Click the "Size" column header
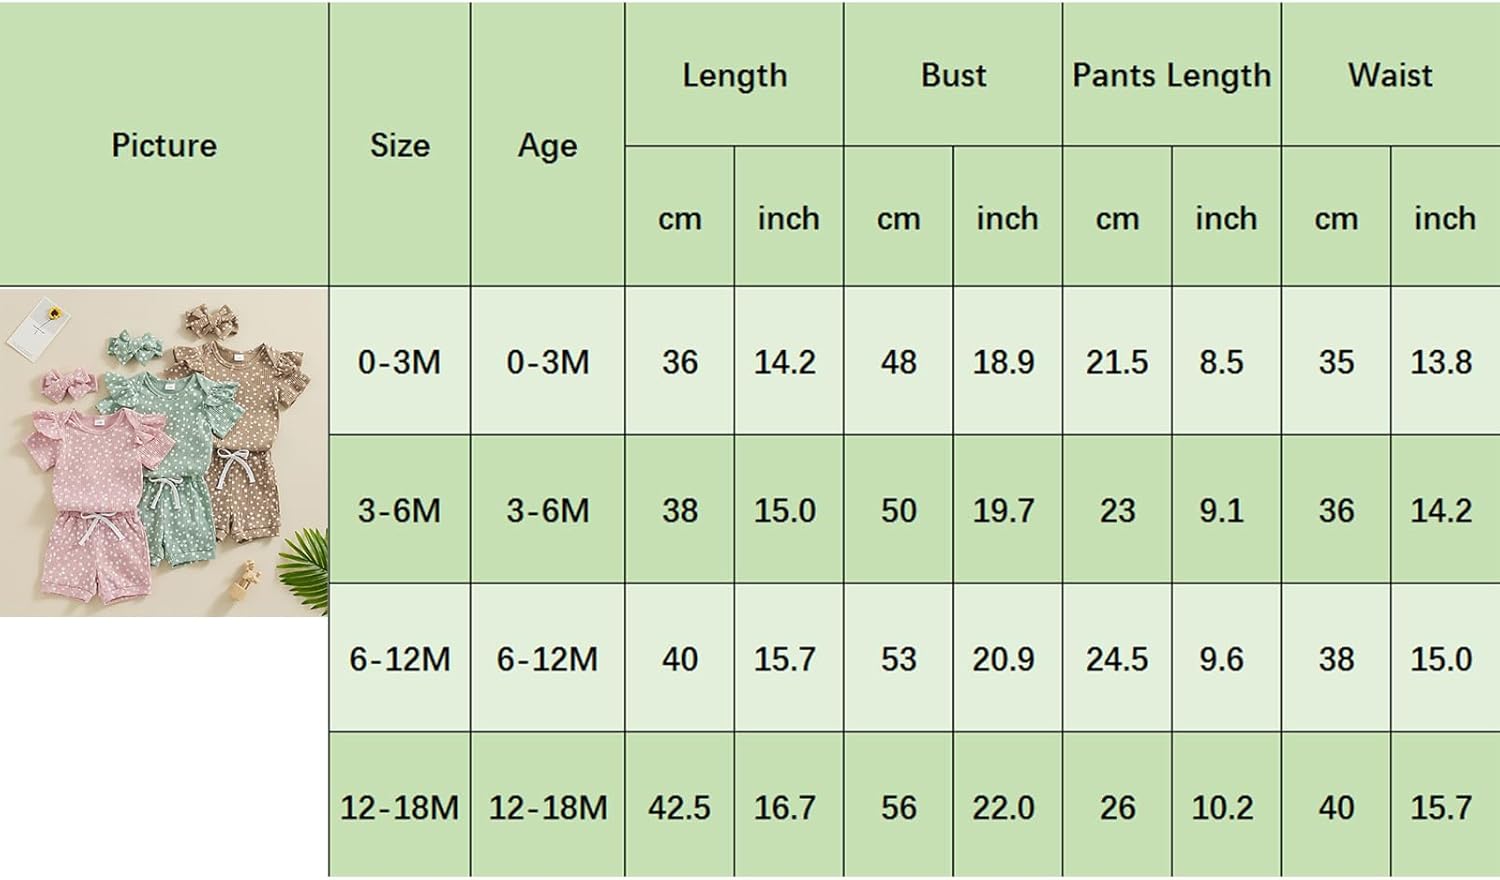The image size is (1500, 880). point(399,145)
